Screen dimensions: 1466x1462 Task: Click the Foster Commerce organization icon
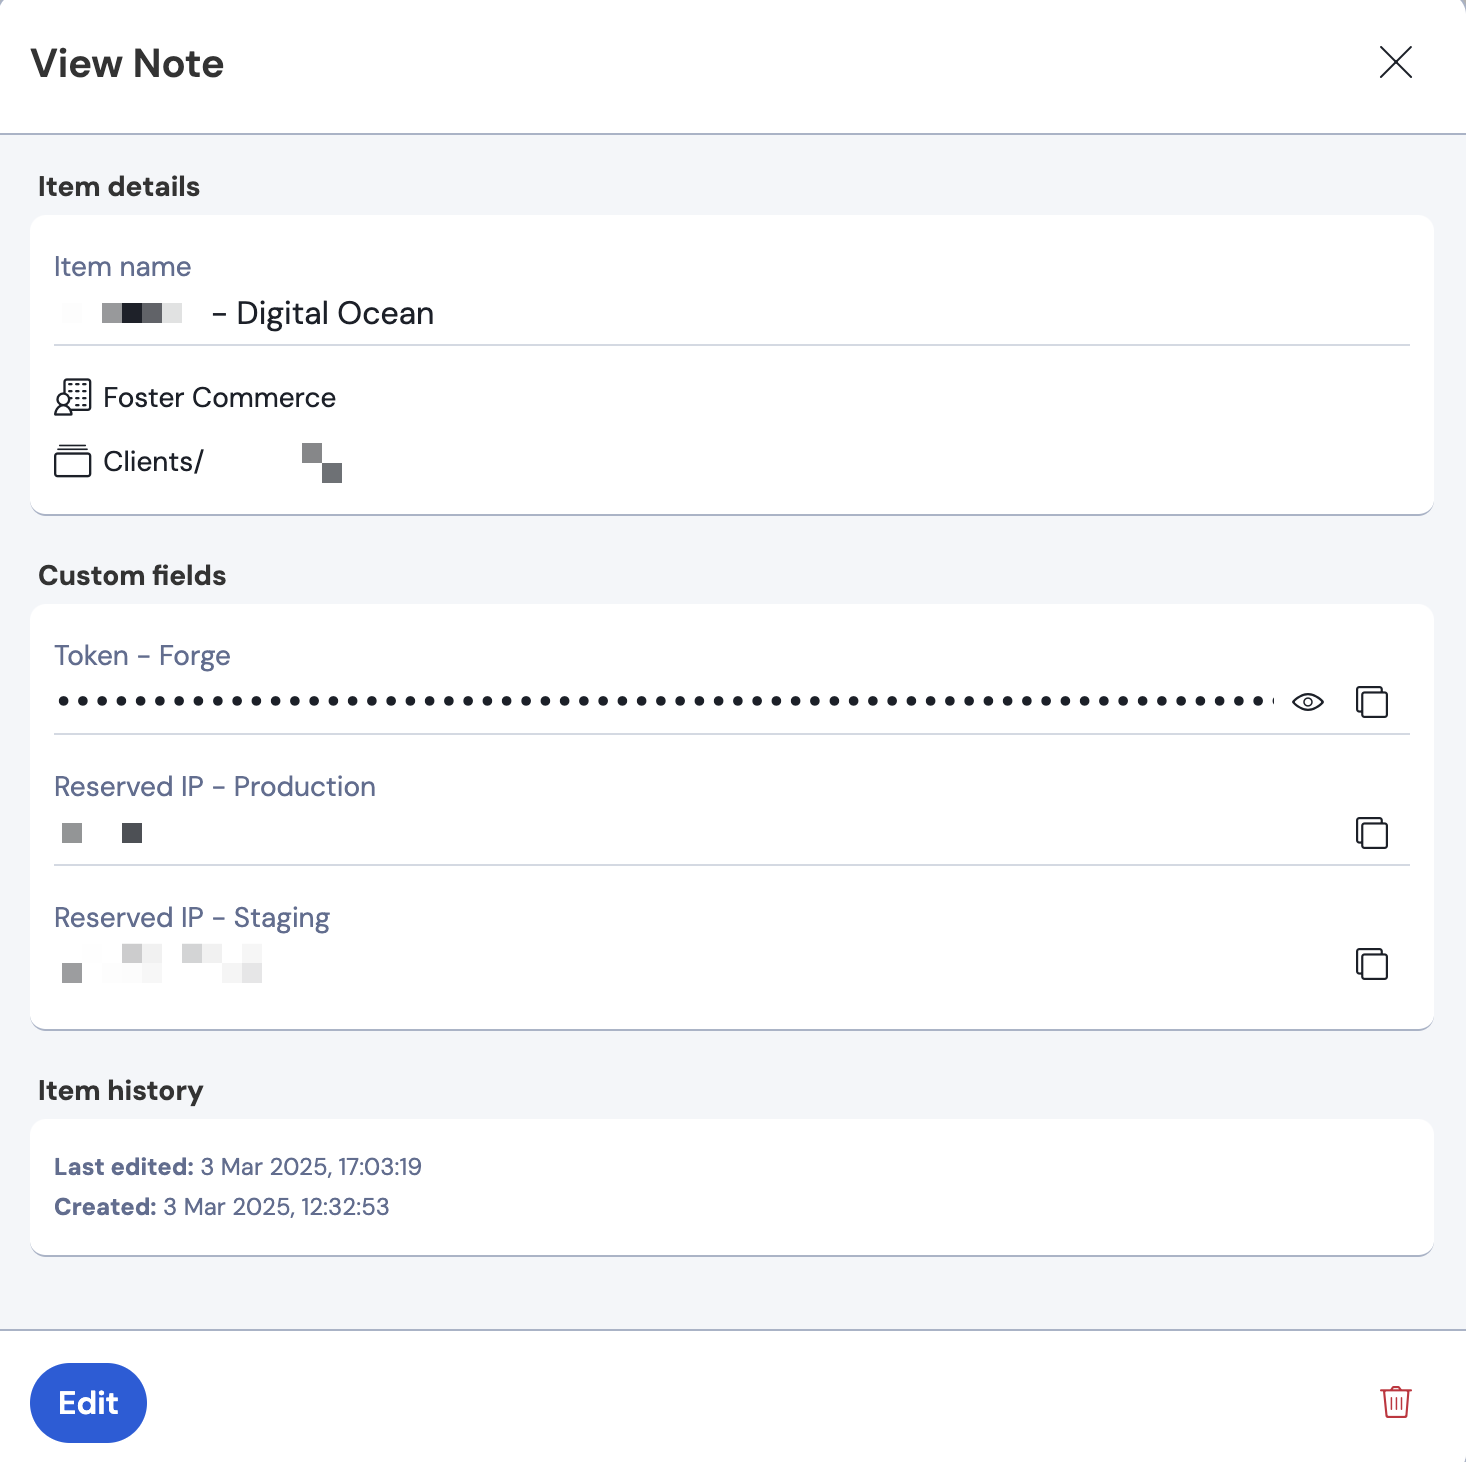pyautogui.click(x=73, y=397)
